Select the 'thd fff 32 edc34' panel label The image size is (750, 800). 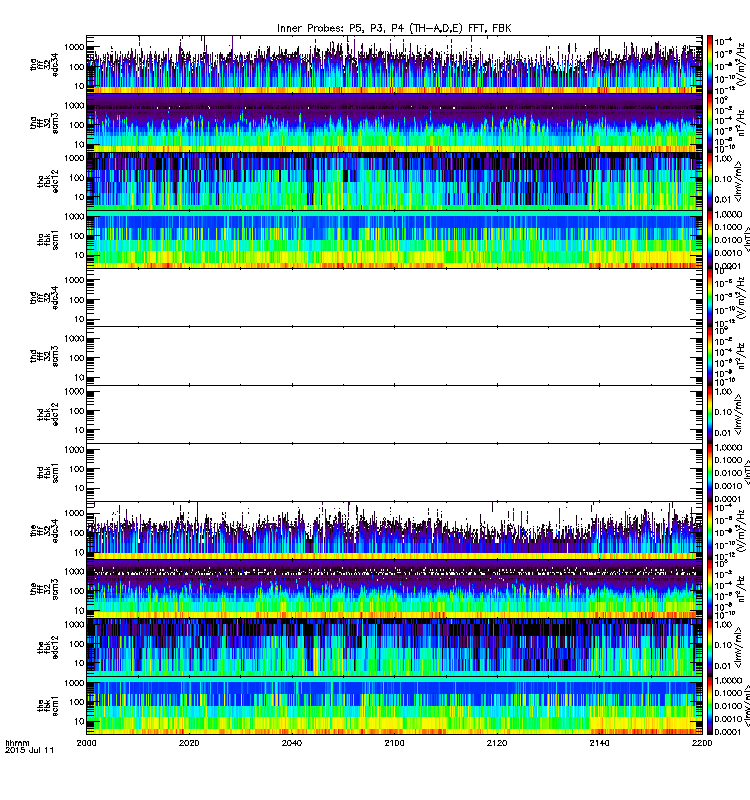[x=44, y=297]
